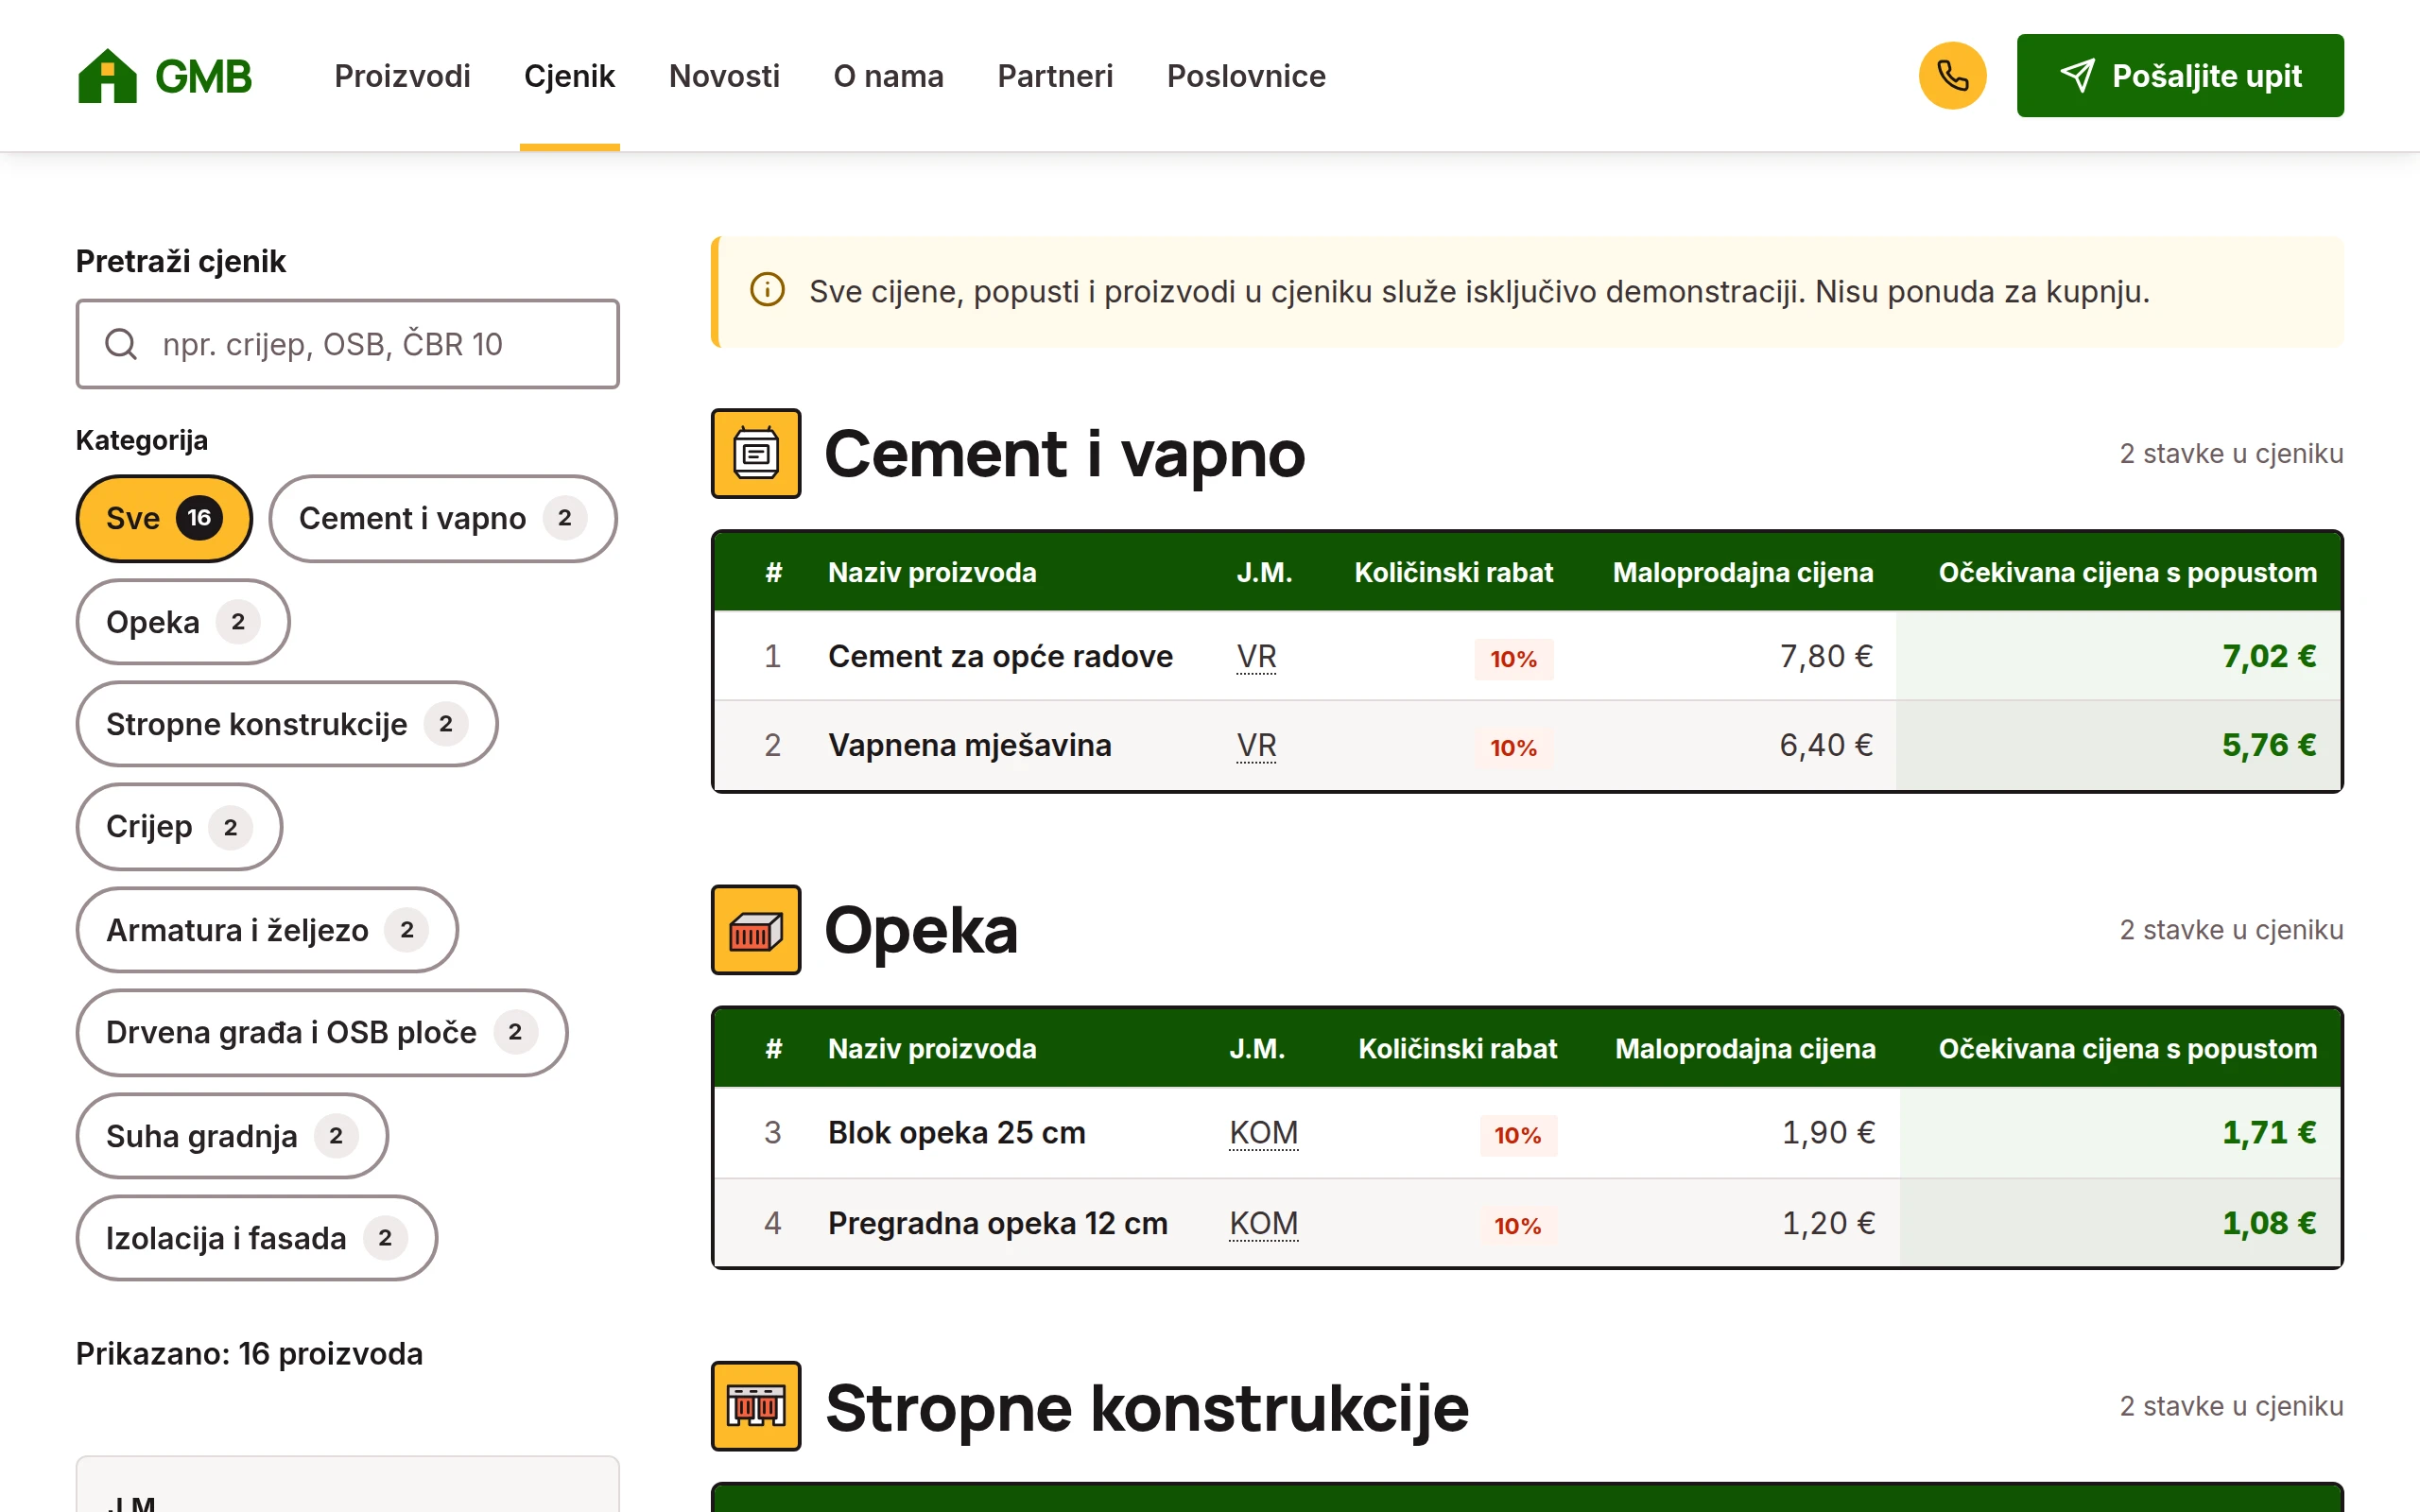Image resolution: width=2420 pixels, height=1512 pixels.
Task: Filter by Stropne konstrukcije category
Action: point(287,724)
